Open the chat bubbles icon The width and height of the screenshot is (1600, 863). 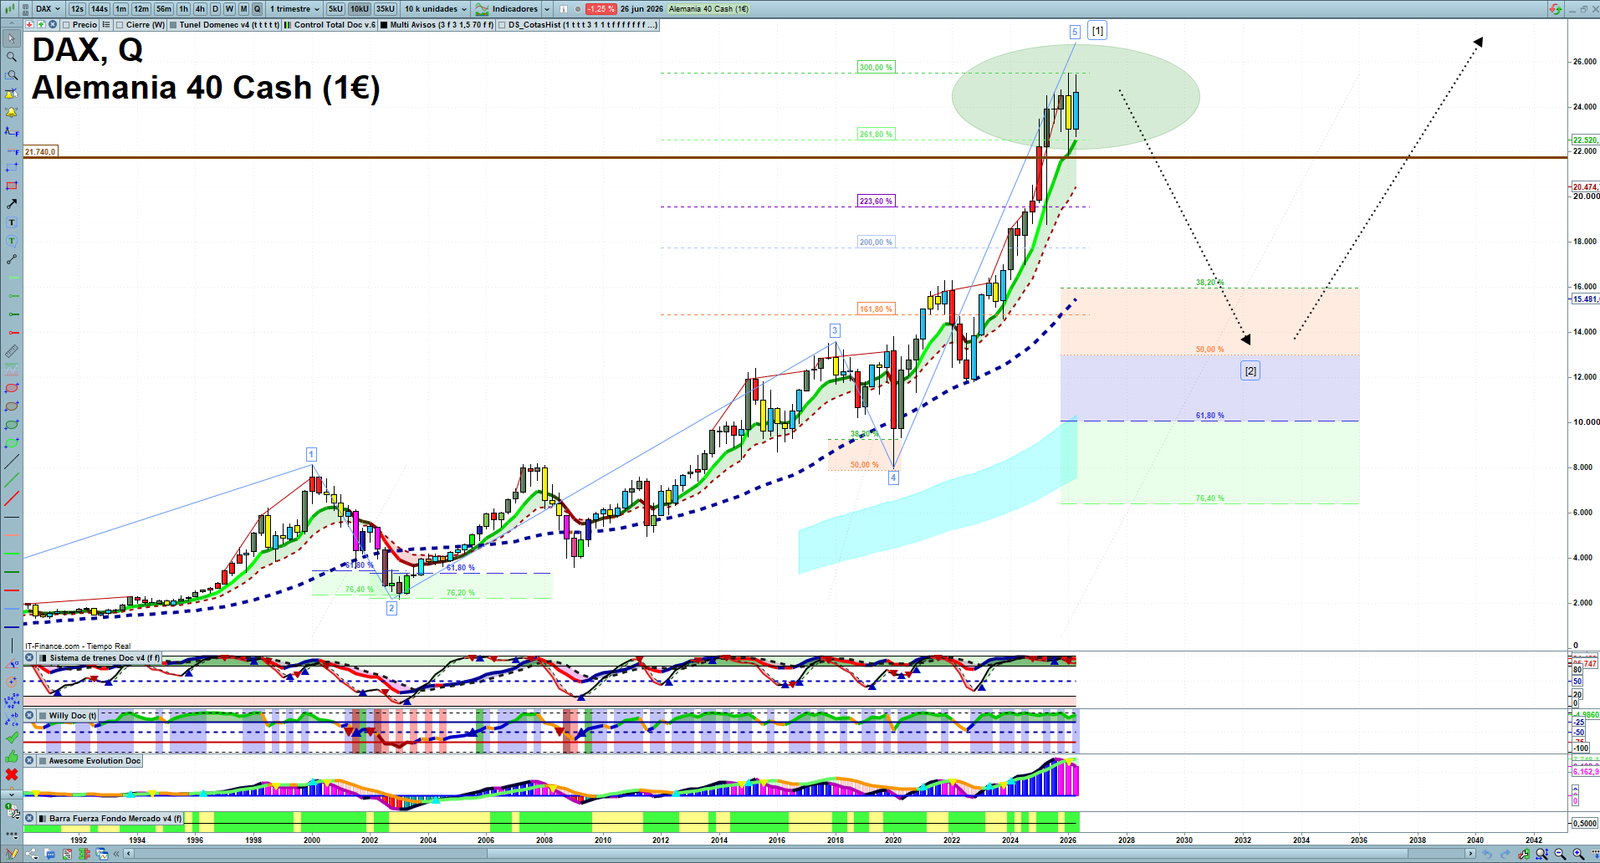click(50, 854)
